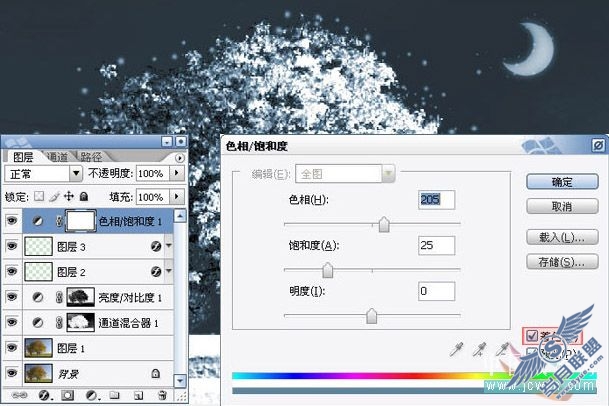This screenshot has width=609, height=406.
Task: Toggle lock position move icon
Action: (69, 197)
